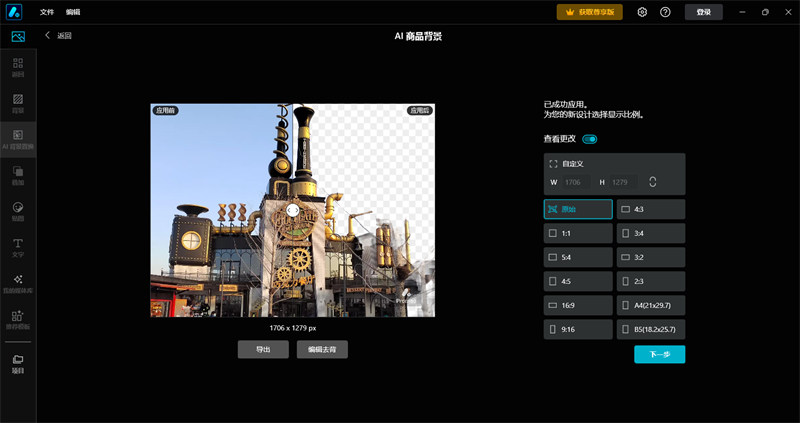Image resolution: width=800 pixels, height=423 pixels.
Task: Choose the B5(18.2x25.7) size
Action: pyautogui.click(x=651, y=329)
